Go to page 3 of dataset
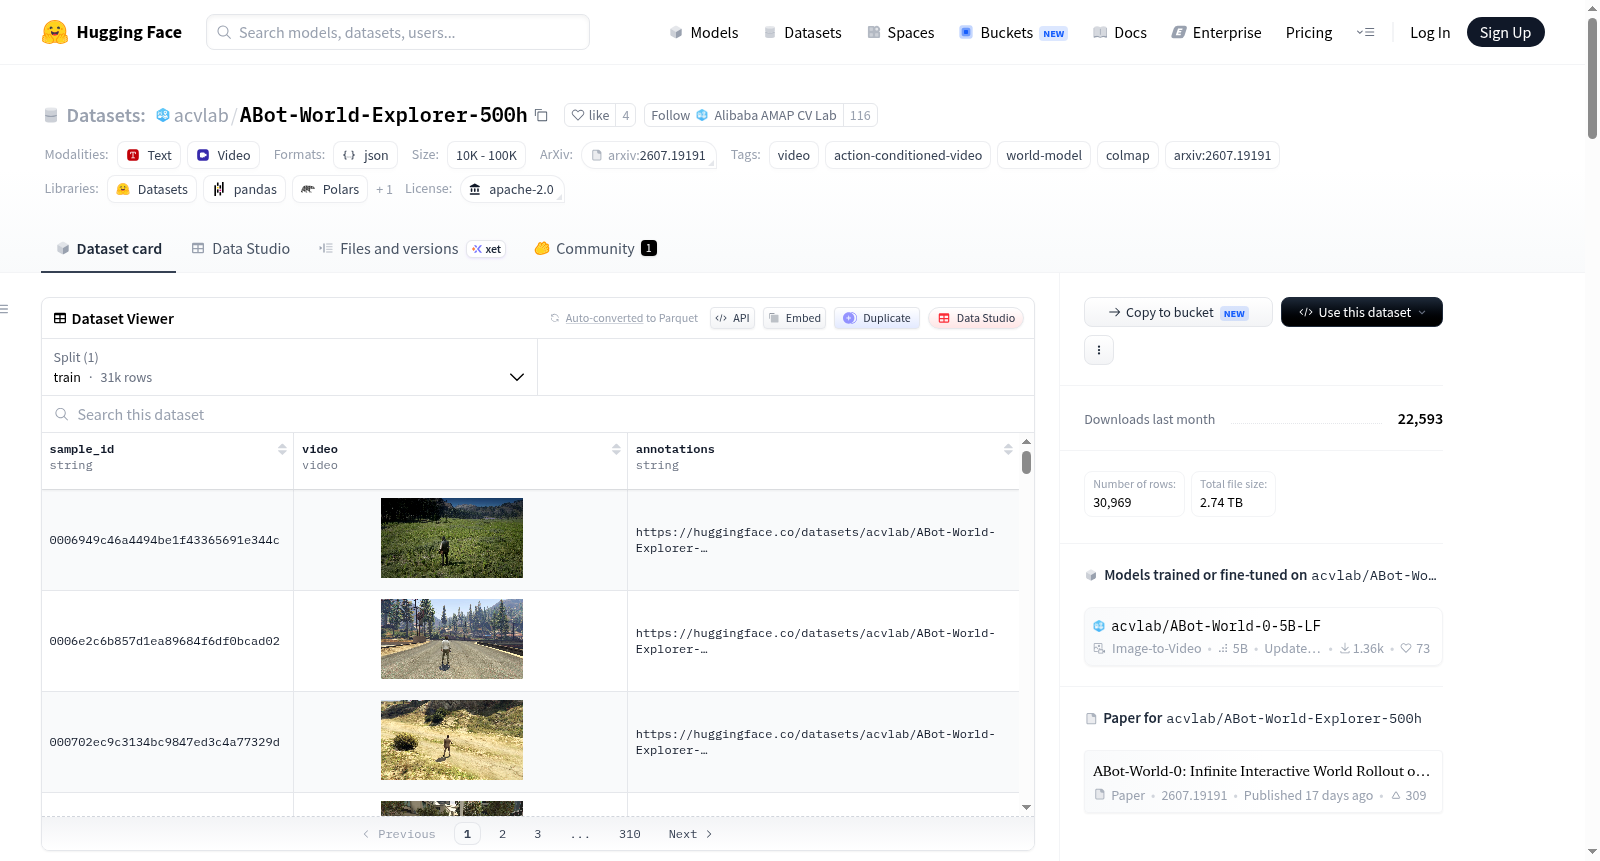Image resolution: width=1600 pixels, height=861 pixels. point(537,834)
